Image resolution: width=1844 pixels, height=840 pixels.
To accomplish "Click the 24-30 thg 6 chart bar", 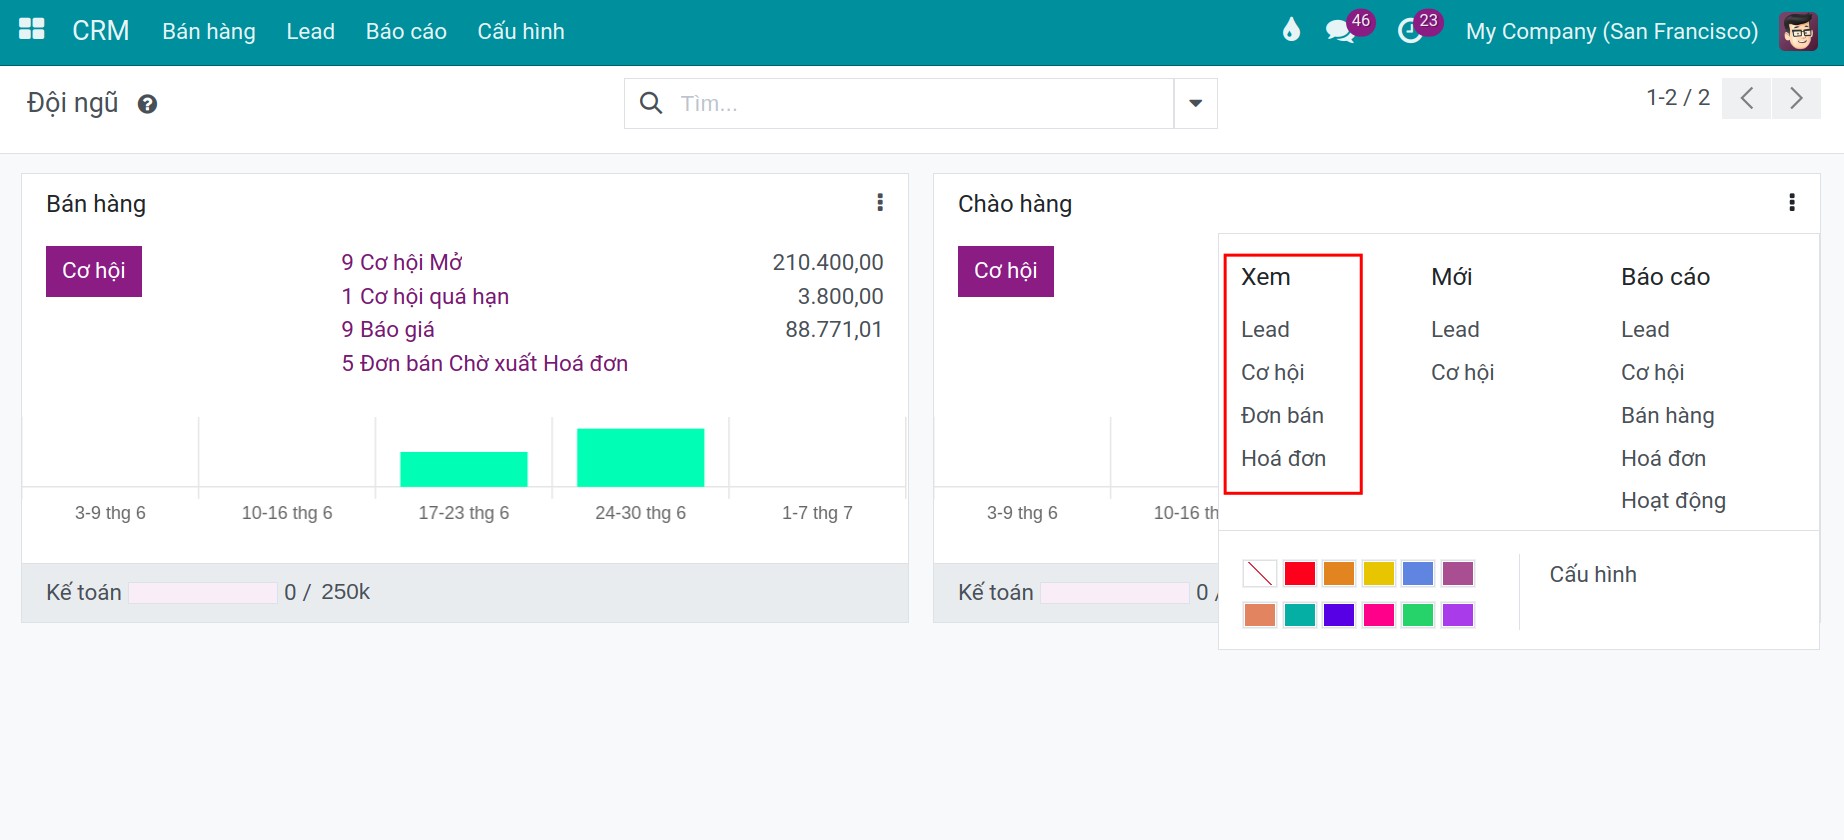I will tap(640, 458).
